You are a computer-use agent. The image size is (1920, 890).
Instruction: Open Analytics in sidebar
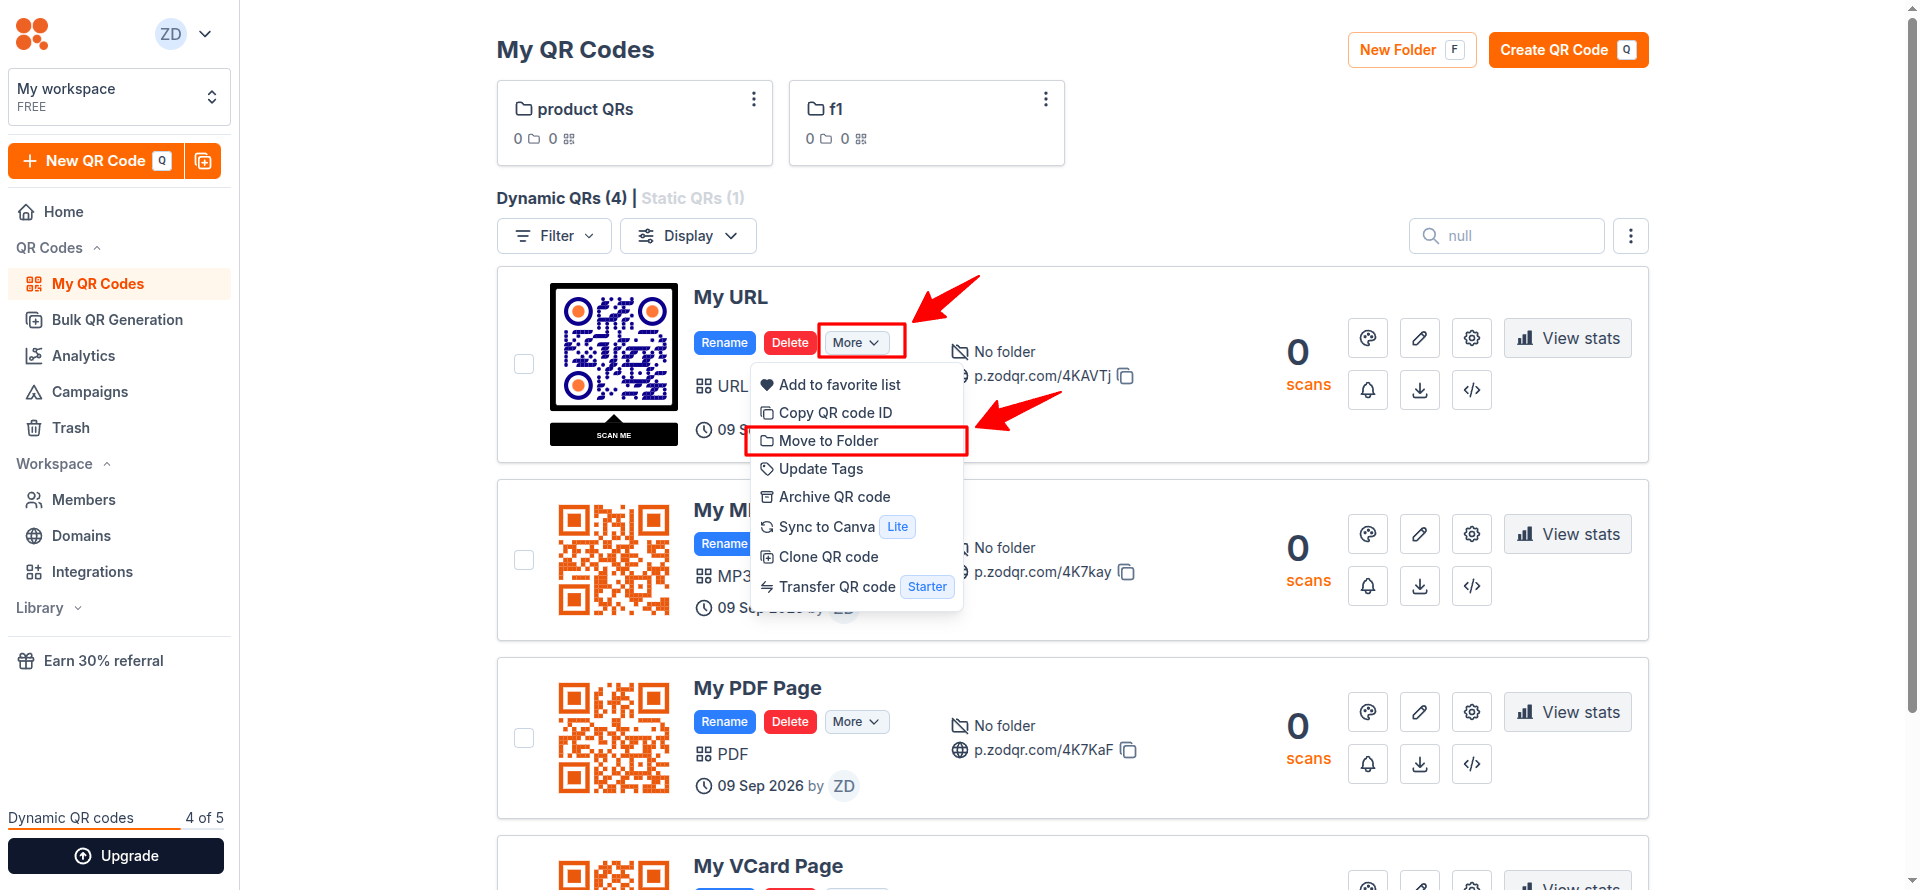[x=119, y=356]
